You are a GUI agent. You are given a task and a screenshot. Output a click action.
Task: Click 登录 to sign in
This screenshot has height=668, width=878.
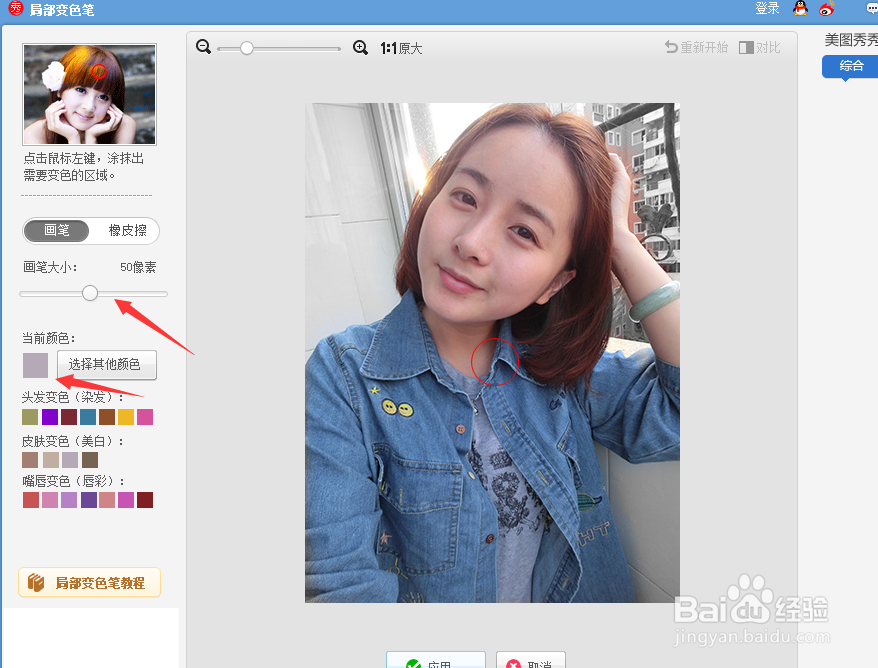[x=766, y=9]
